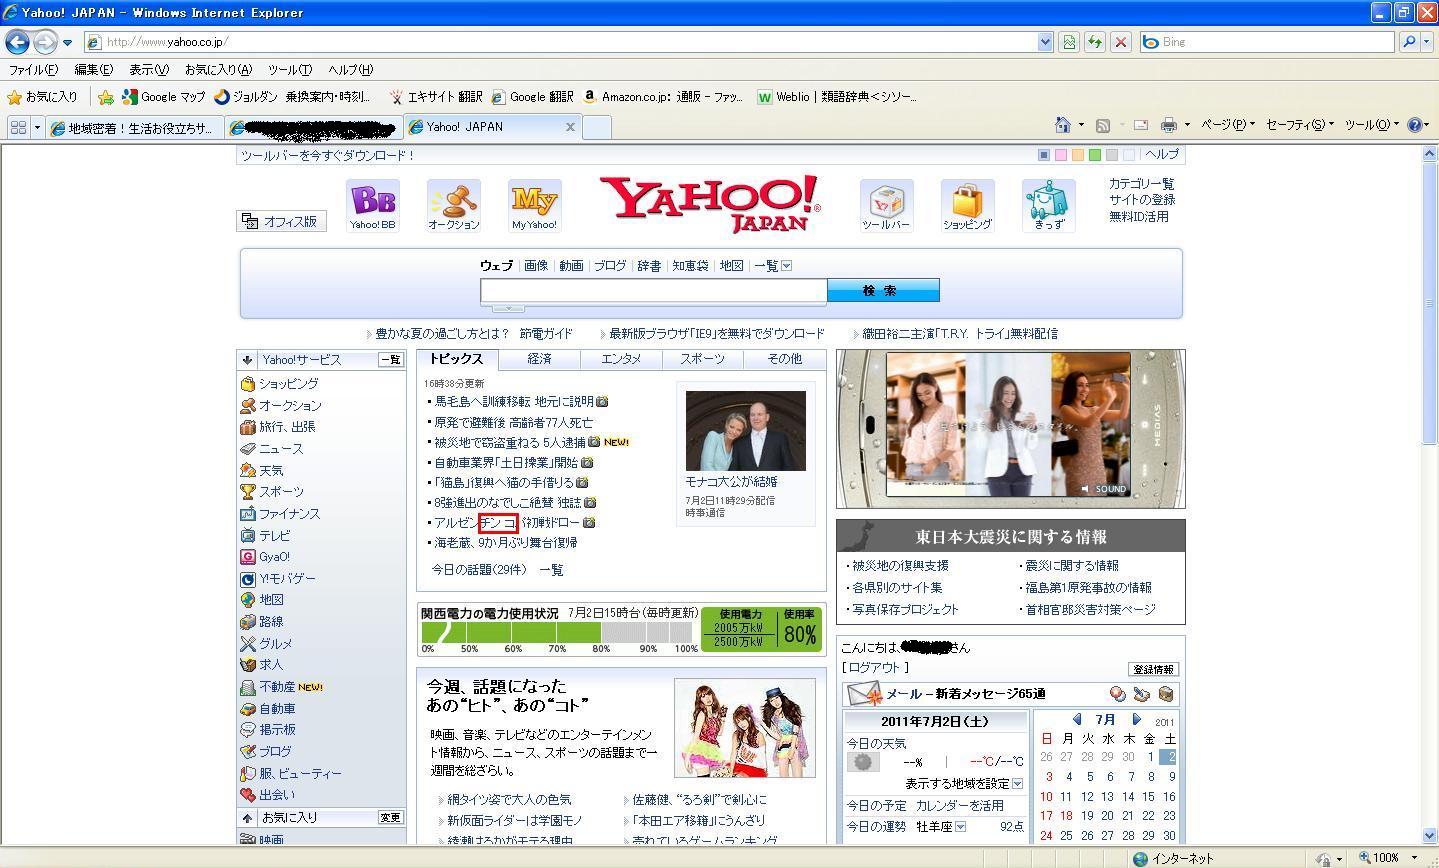The width and height of the screenshot is (1439, 868).
Task: Open the zoom level 100% status bar control
Action: (1388, 858)
